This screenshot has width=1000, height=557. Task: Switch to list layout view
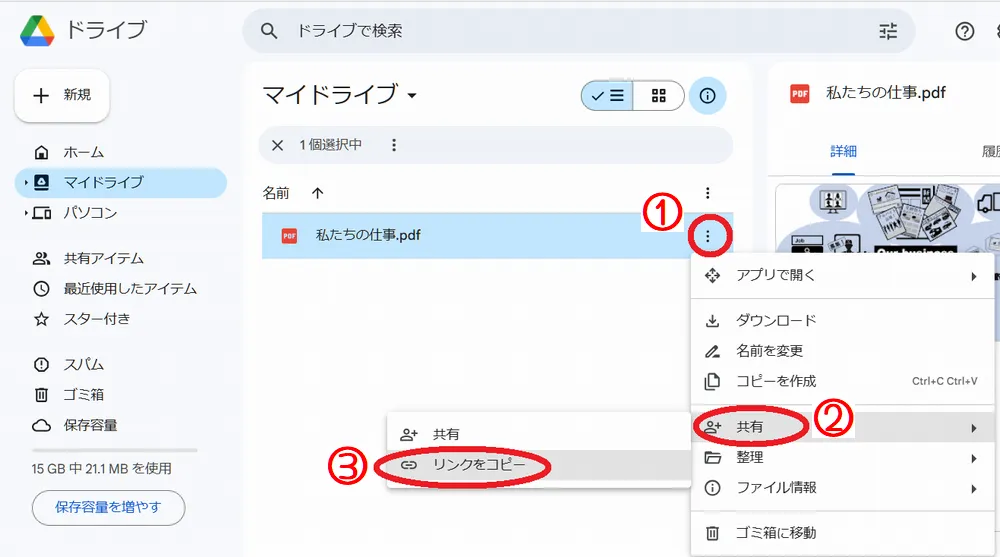[608, 96]
